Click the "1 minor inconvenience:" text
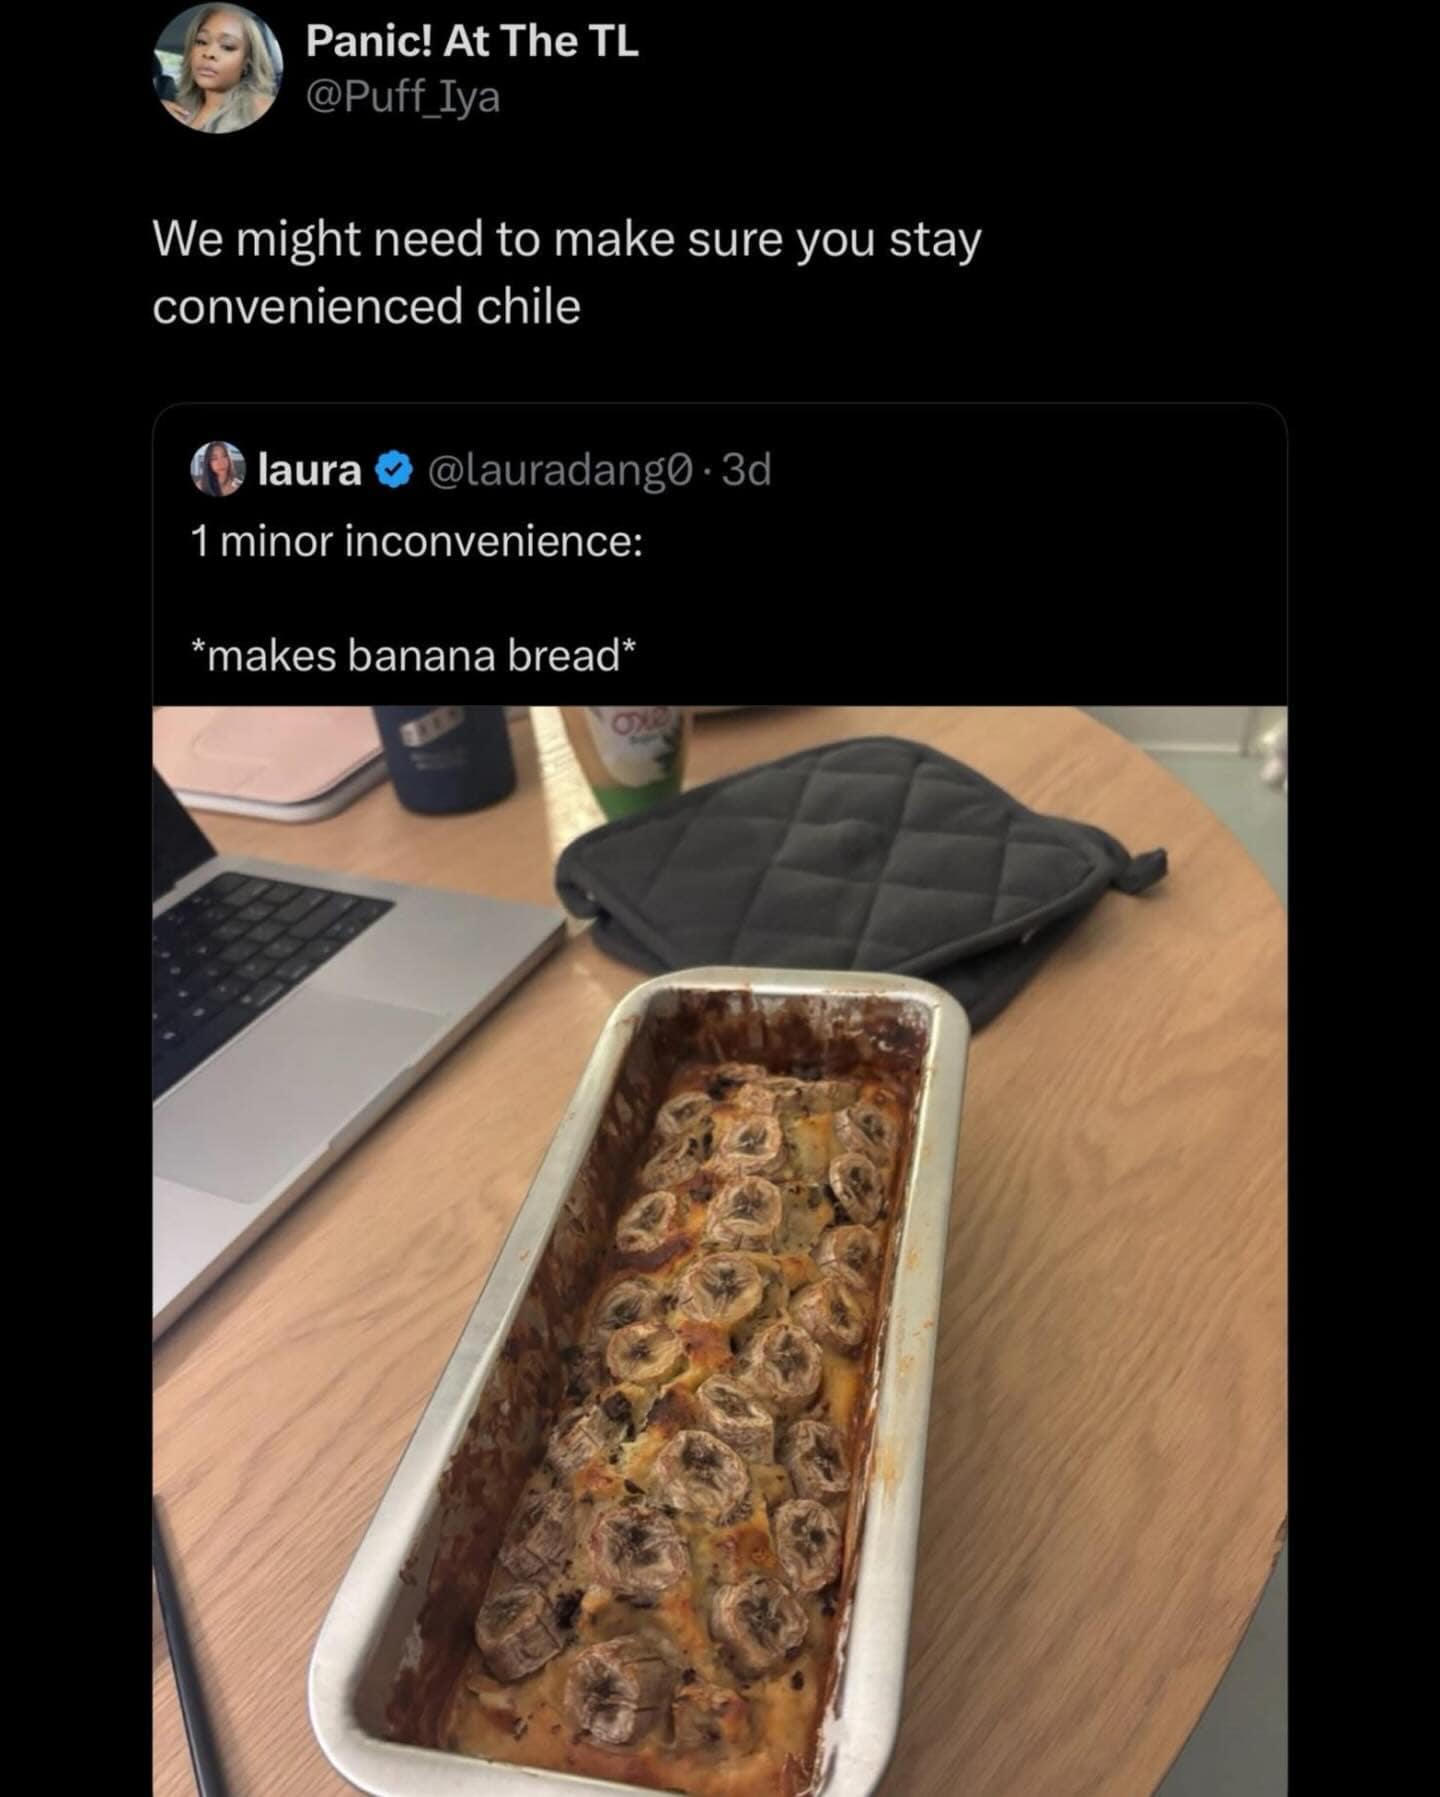Screen dimensions: 1440x1797 [x=416, y=542]
